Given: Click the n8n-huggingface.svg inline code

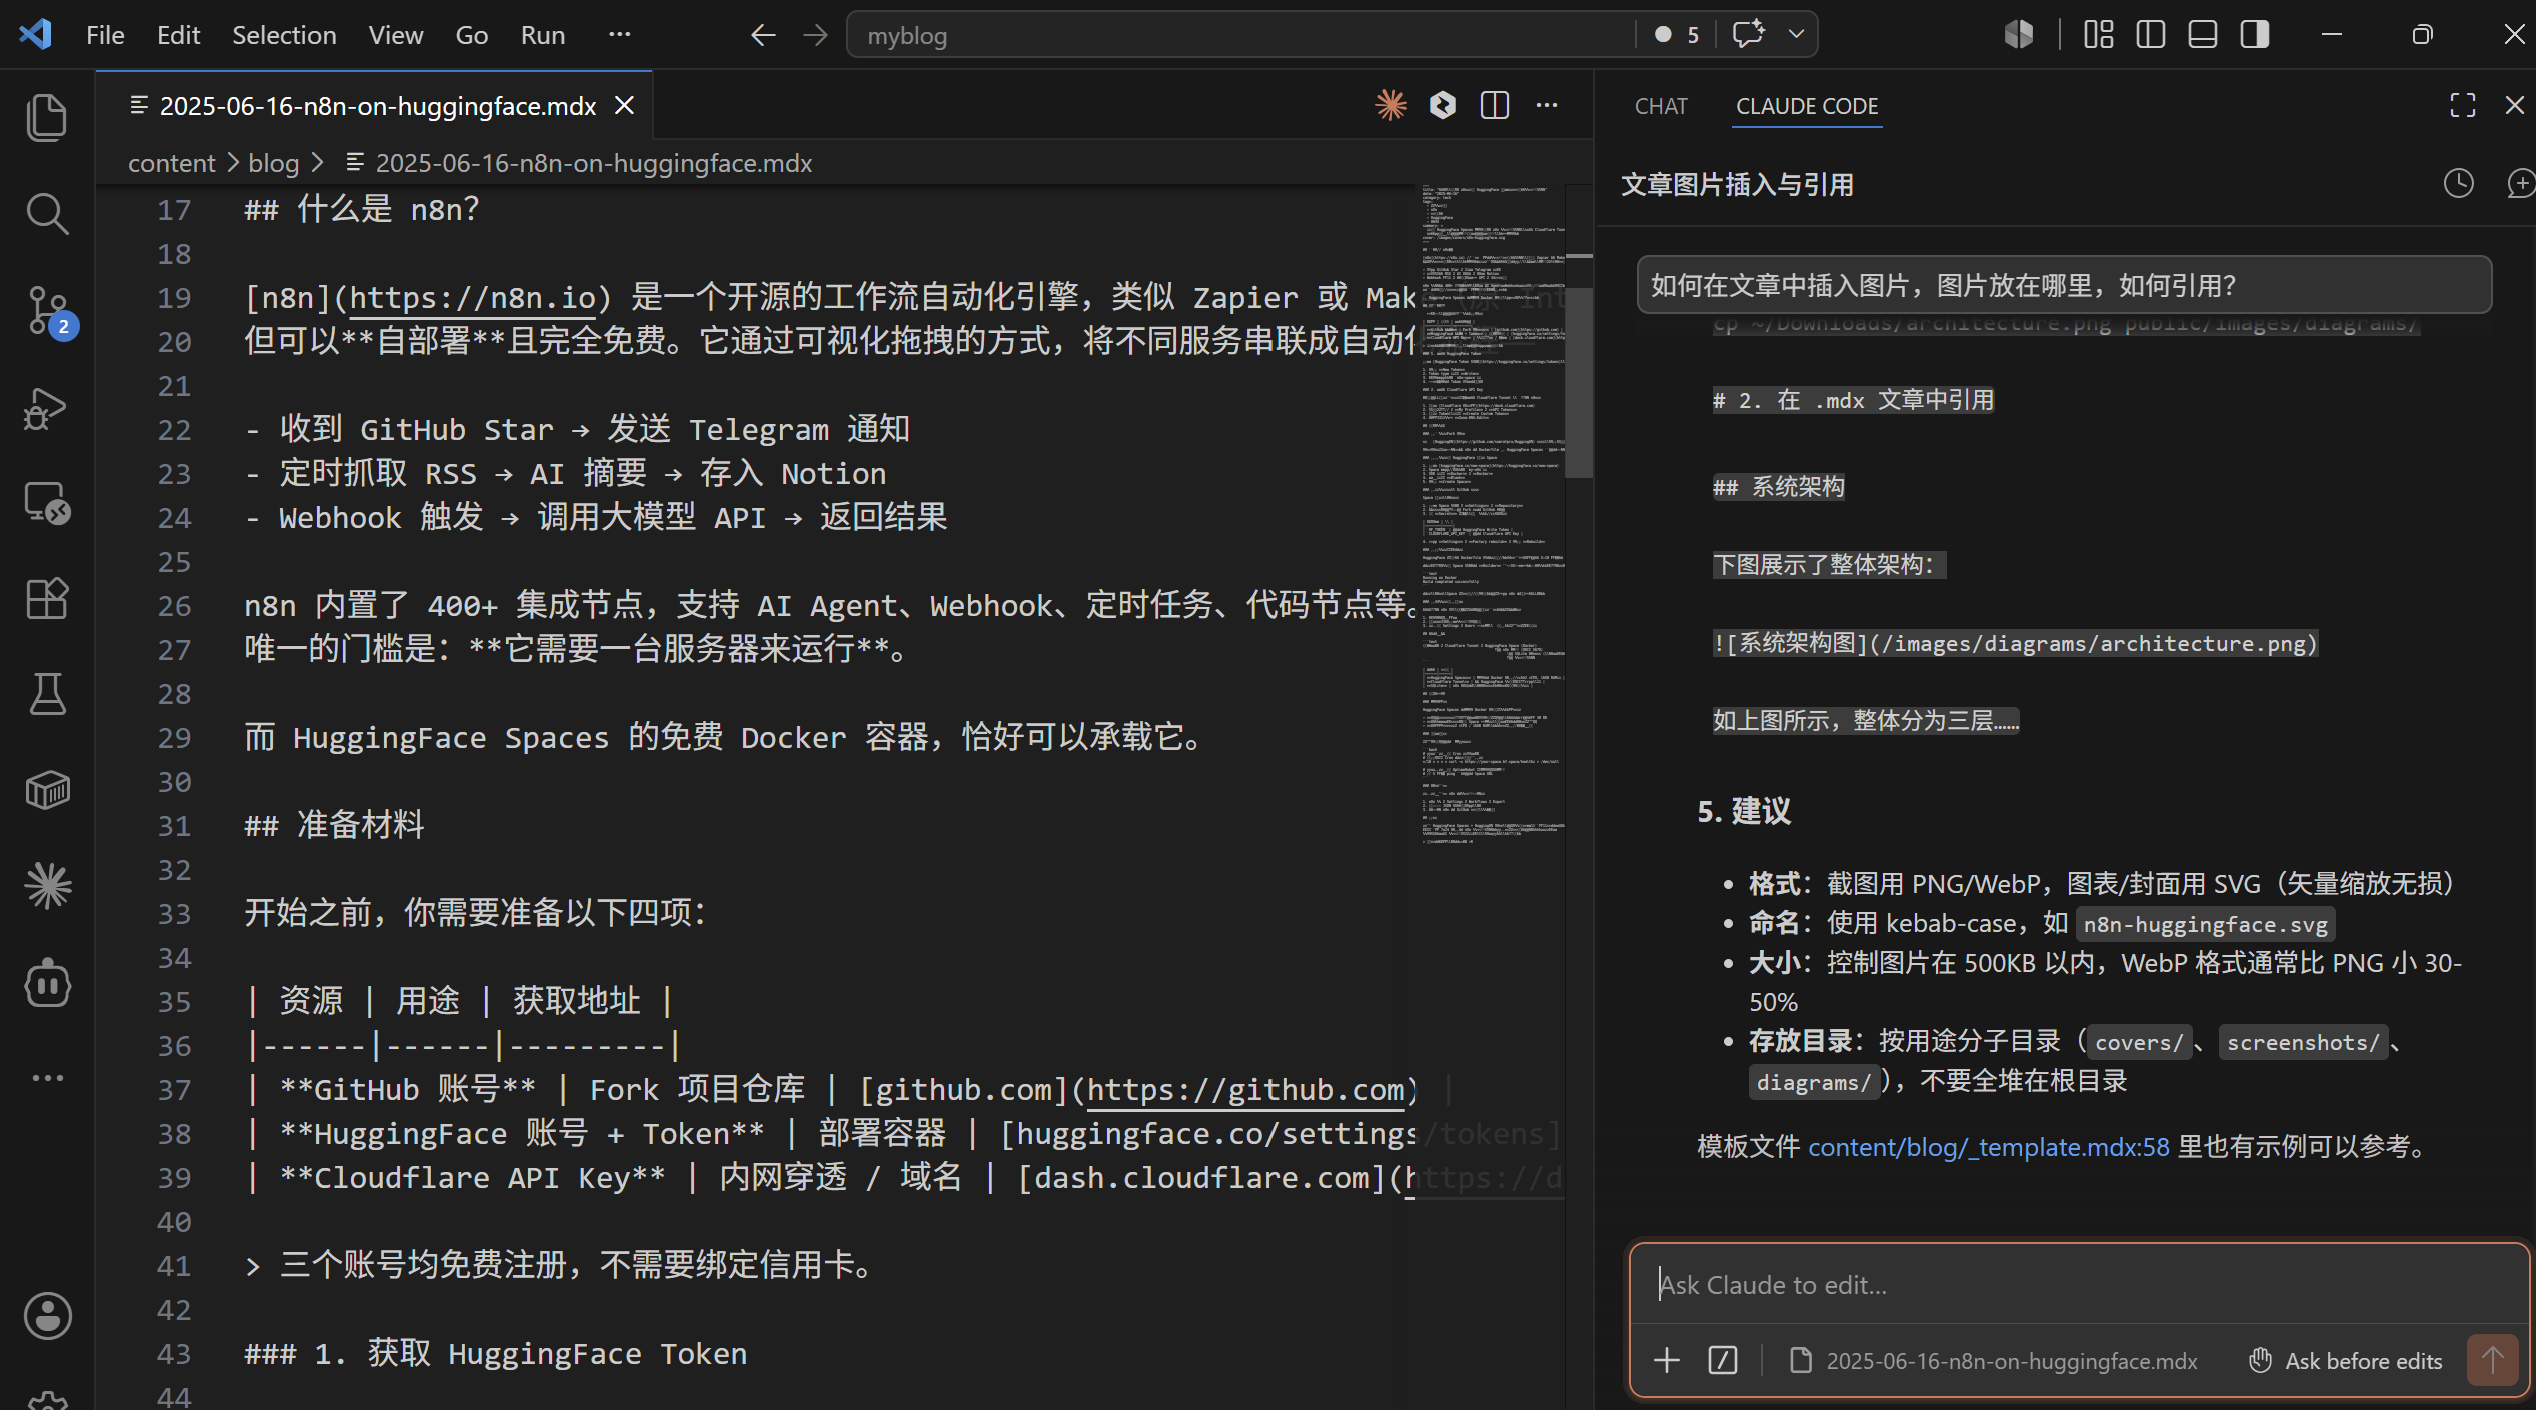Looking at the screenshot, I should click(2205, 924).
